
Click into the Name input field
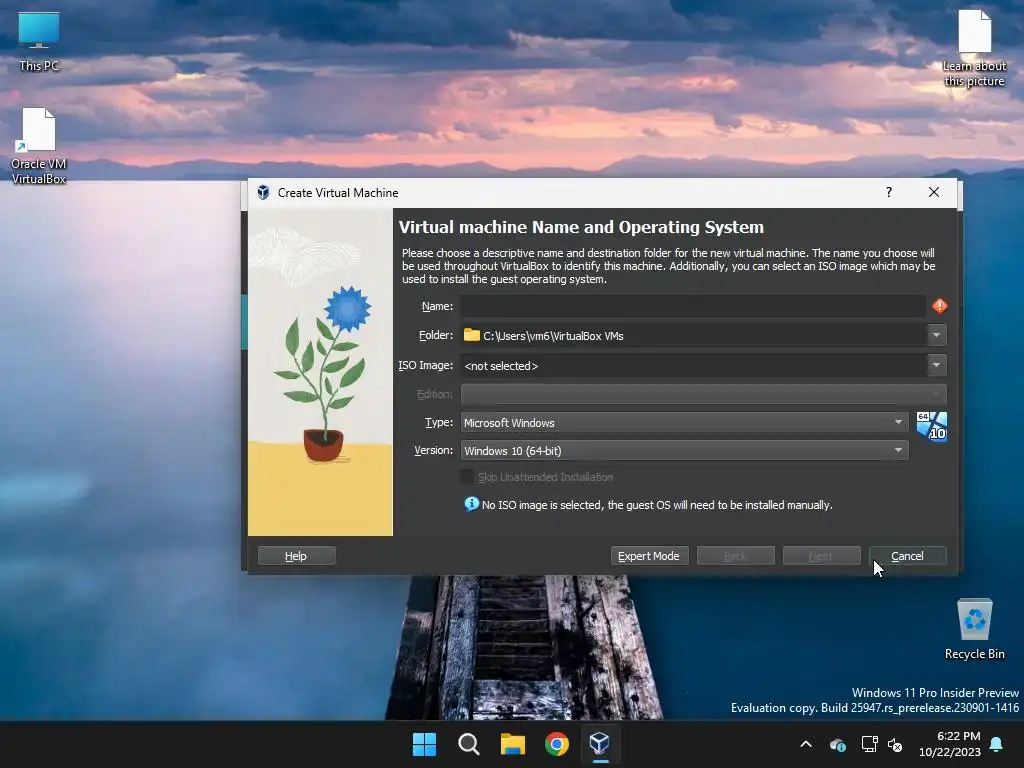[693, 306]
